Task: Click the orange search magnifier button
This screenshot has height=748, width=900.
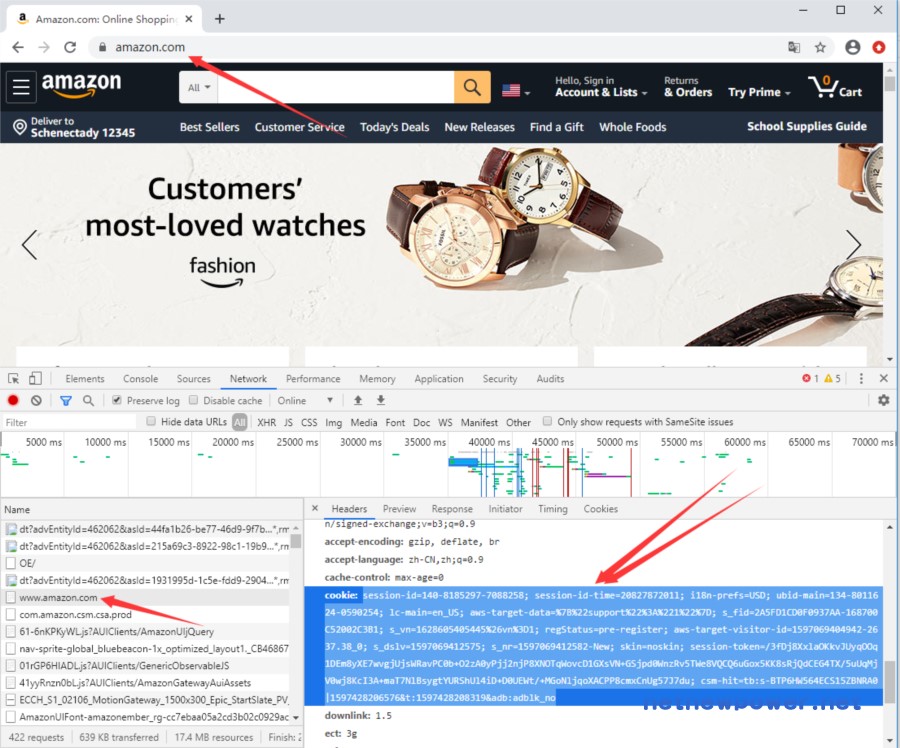Action: (472, 87)
